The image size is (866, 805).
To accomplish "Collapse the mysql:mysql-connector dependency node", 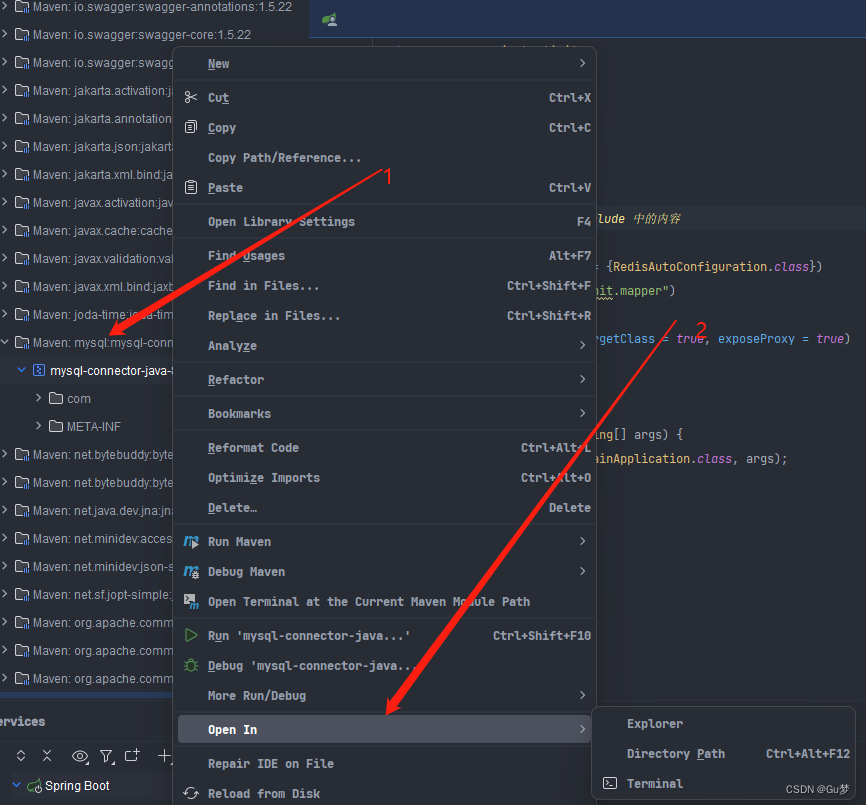I will click(x=7, y=341).
